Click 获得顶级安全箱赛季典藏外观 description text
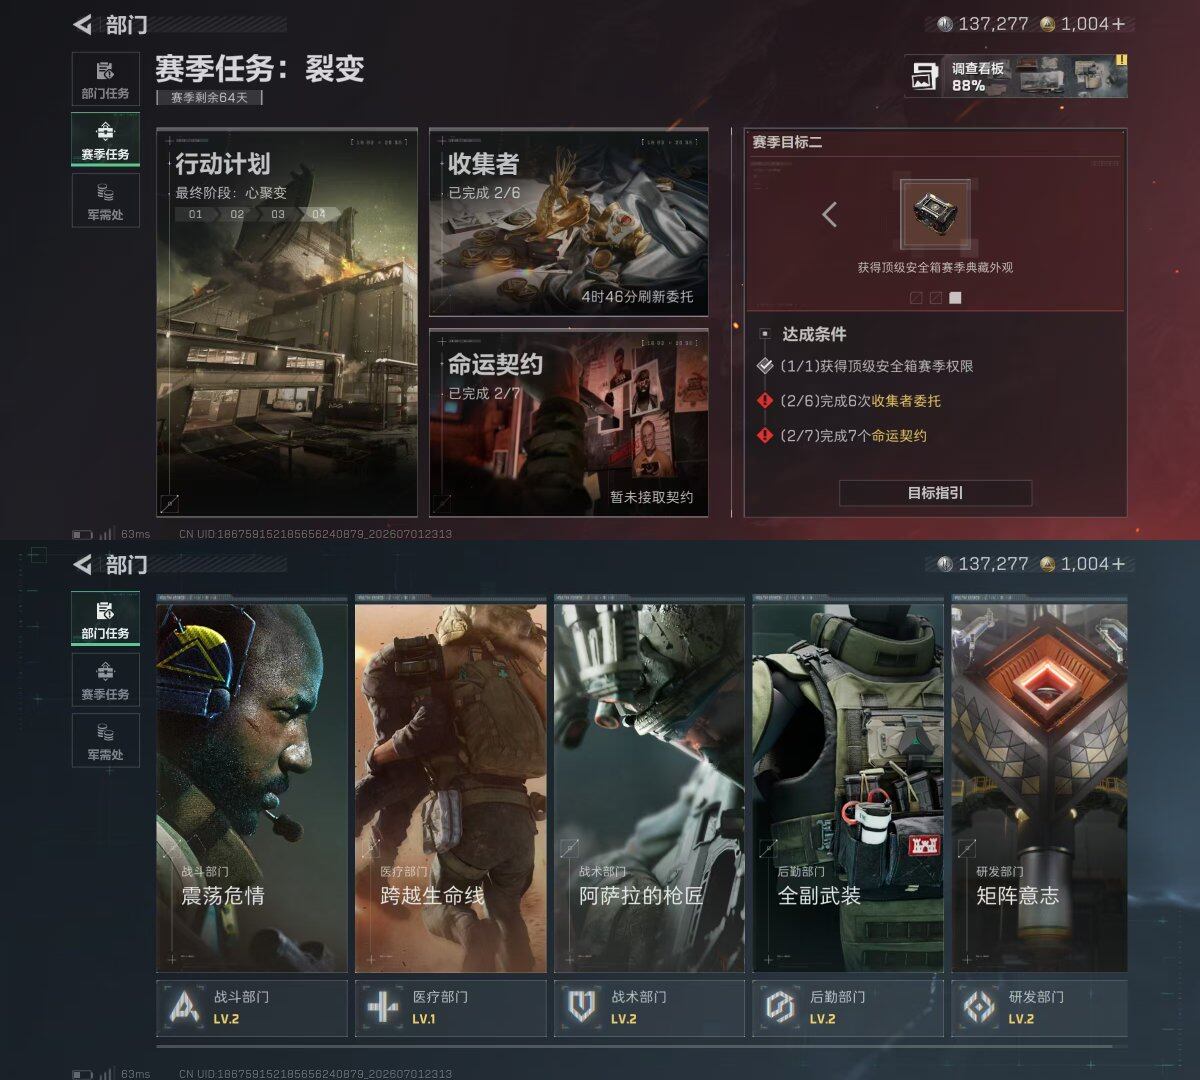 click(x=935, y=268)
